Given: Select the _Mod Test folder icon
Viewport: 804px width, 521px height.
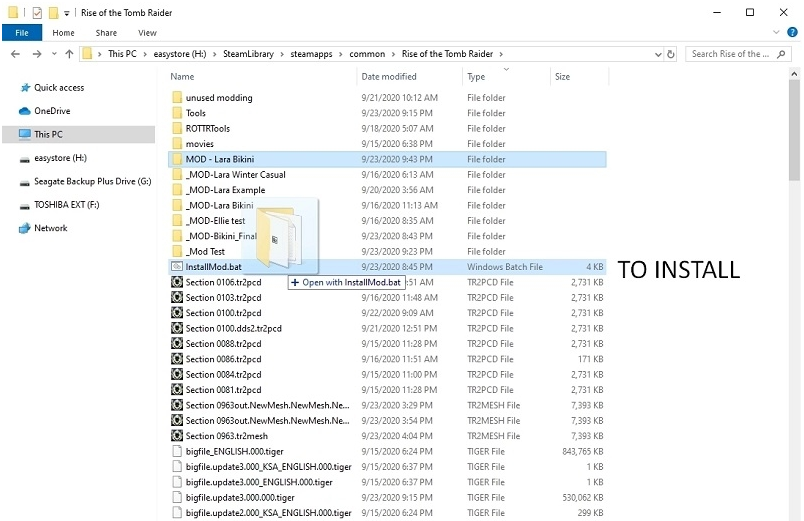Looking at the screenshot, I should 177,251.
